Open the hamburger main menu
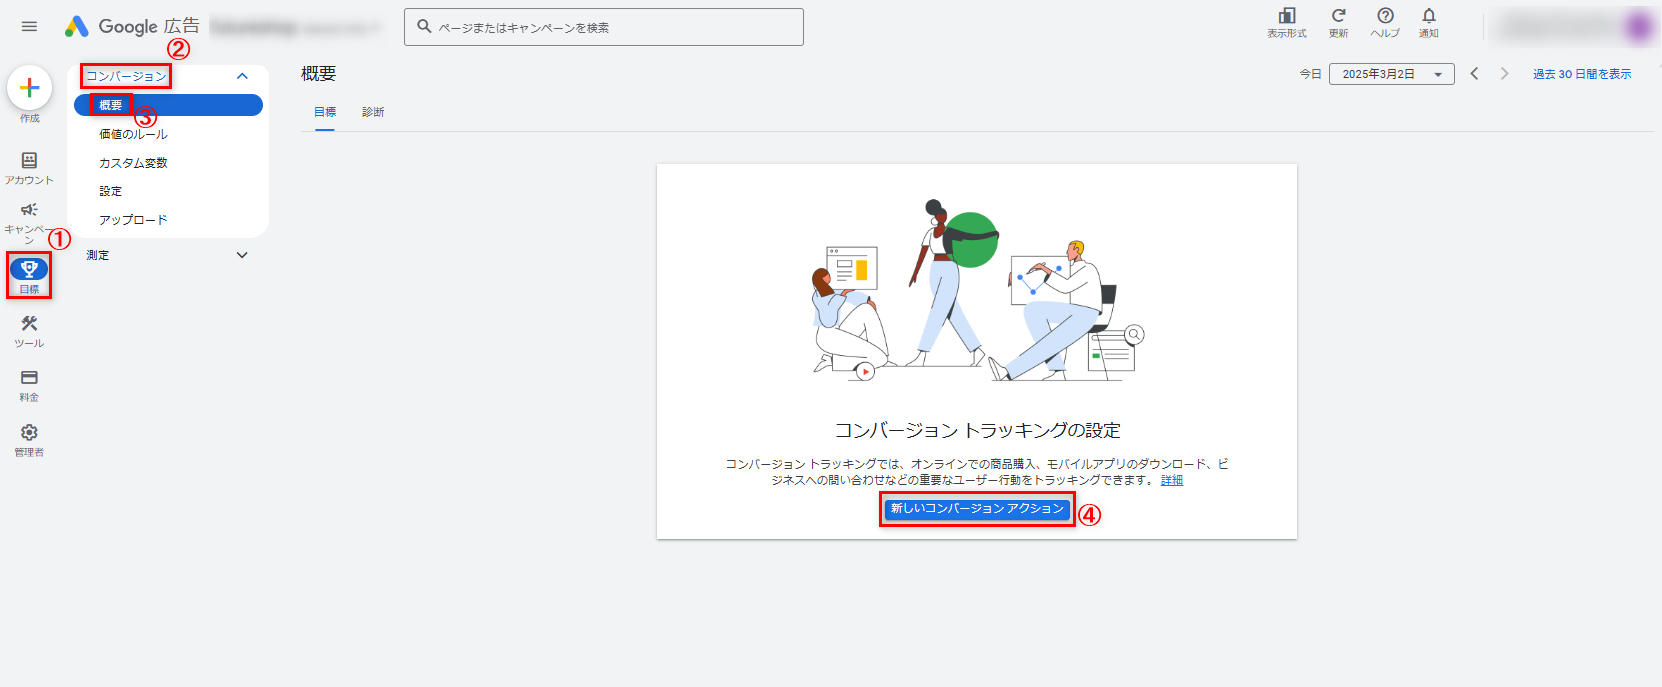 (29, 26)
